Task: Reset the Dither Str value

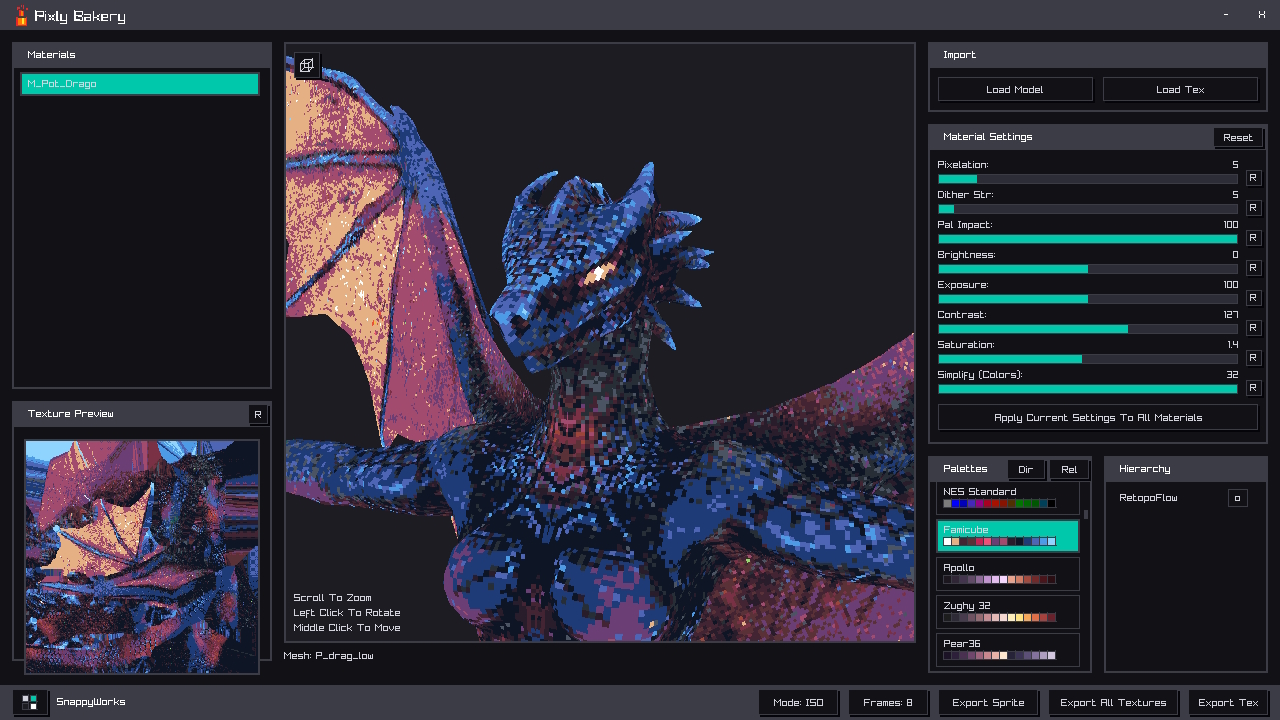Action: [x=1253, y=208]
